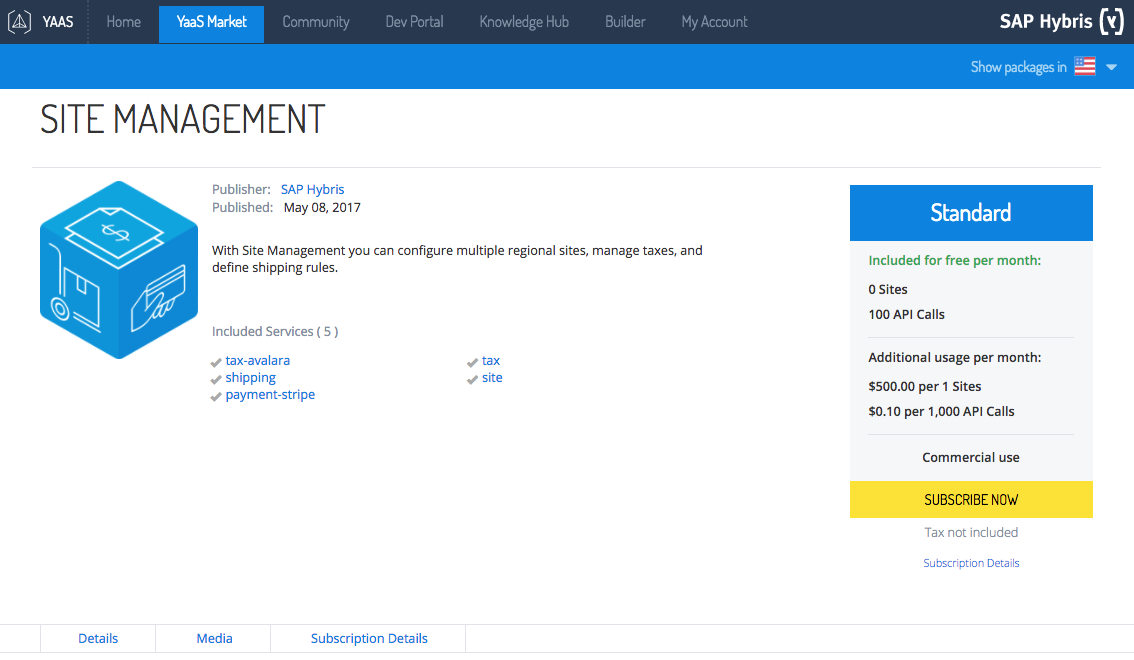This screenshot has width=1134, height=660.
Task: Click the YAAS brand text
Action: coord(58,22)
